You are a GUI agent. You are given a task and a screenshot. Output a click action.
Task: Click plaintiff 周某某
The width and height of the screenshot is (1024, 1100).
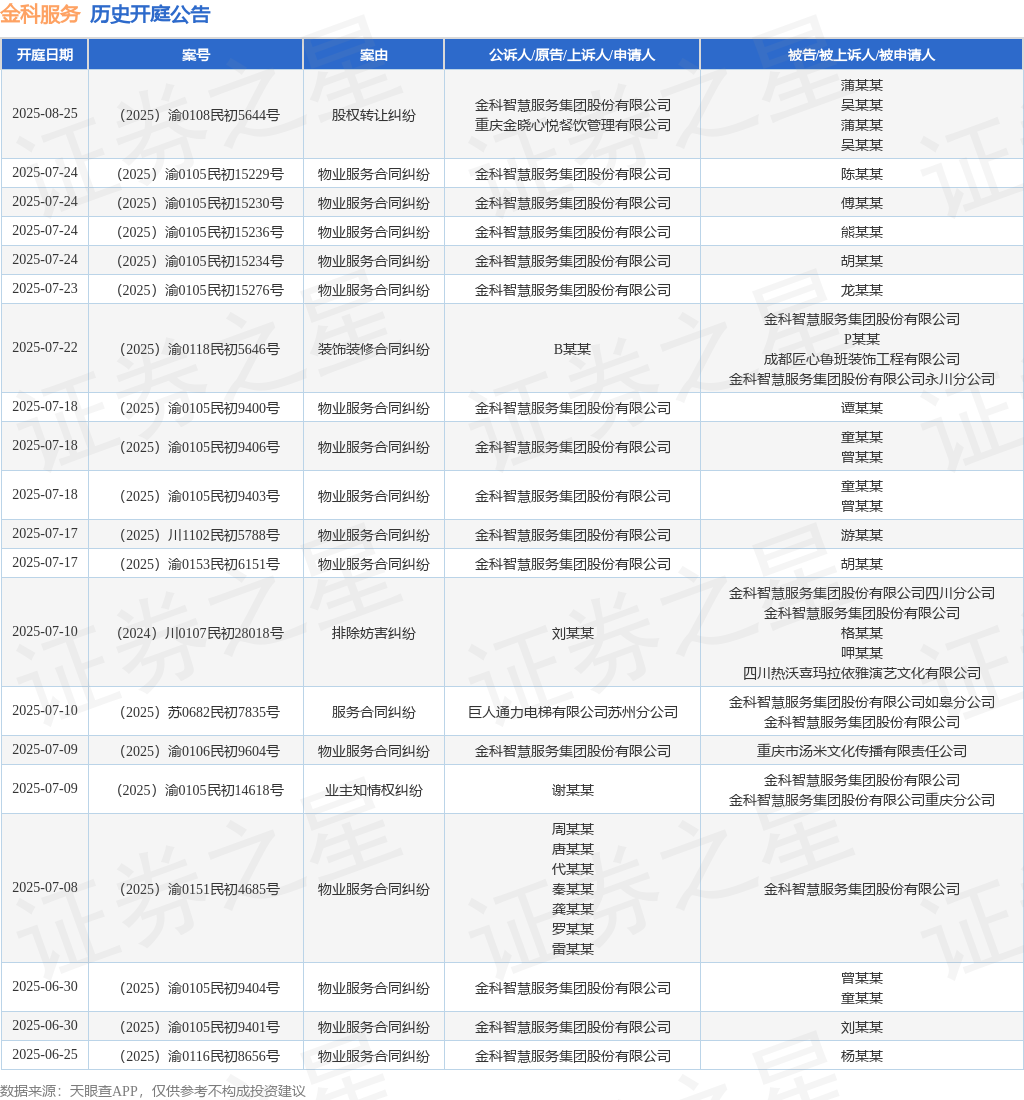(572, 829)
